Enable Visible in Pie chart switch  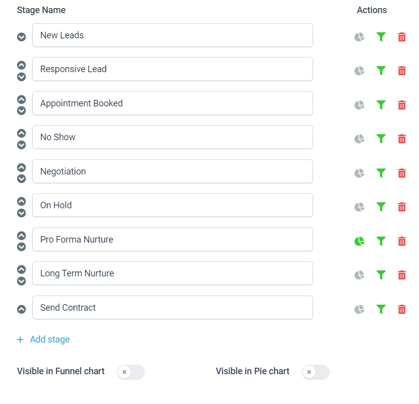(316, 372)
